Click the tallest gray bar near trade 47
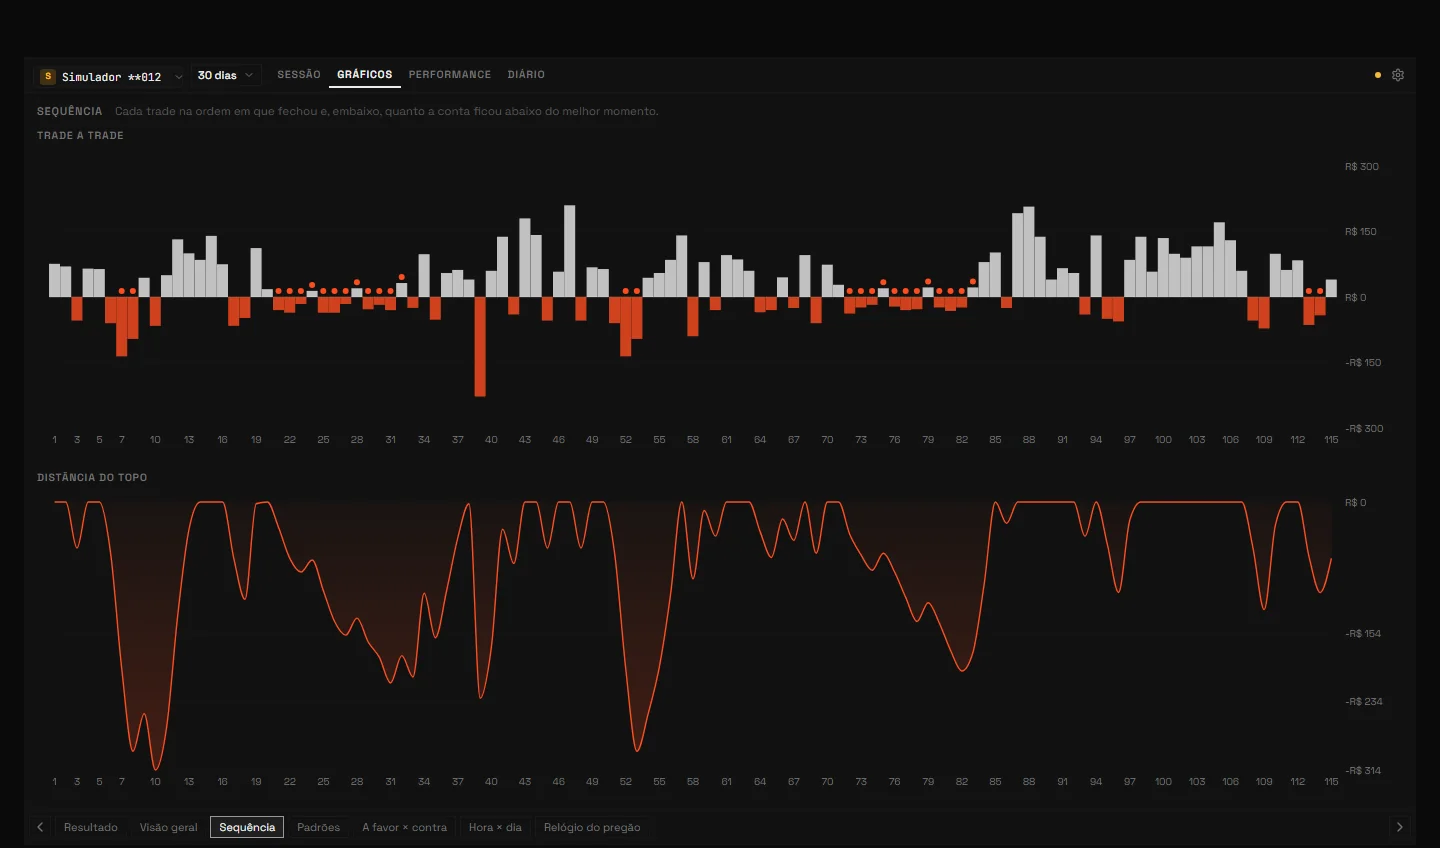 pos(570,251)
